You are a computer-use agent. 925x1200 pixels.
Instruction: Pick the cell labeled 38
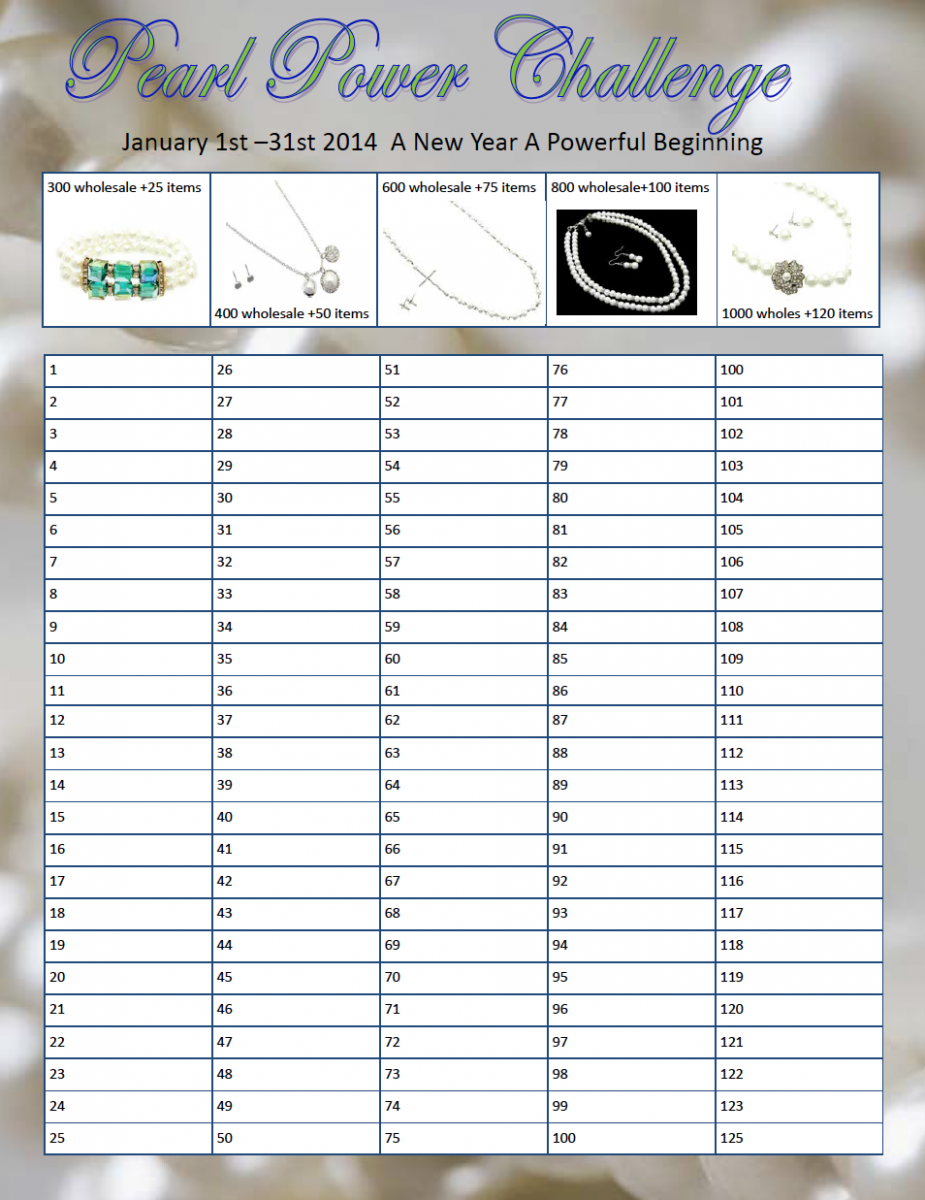[295, 754]
